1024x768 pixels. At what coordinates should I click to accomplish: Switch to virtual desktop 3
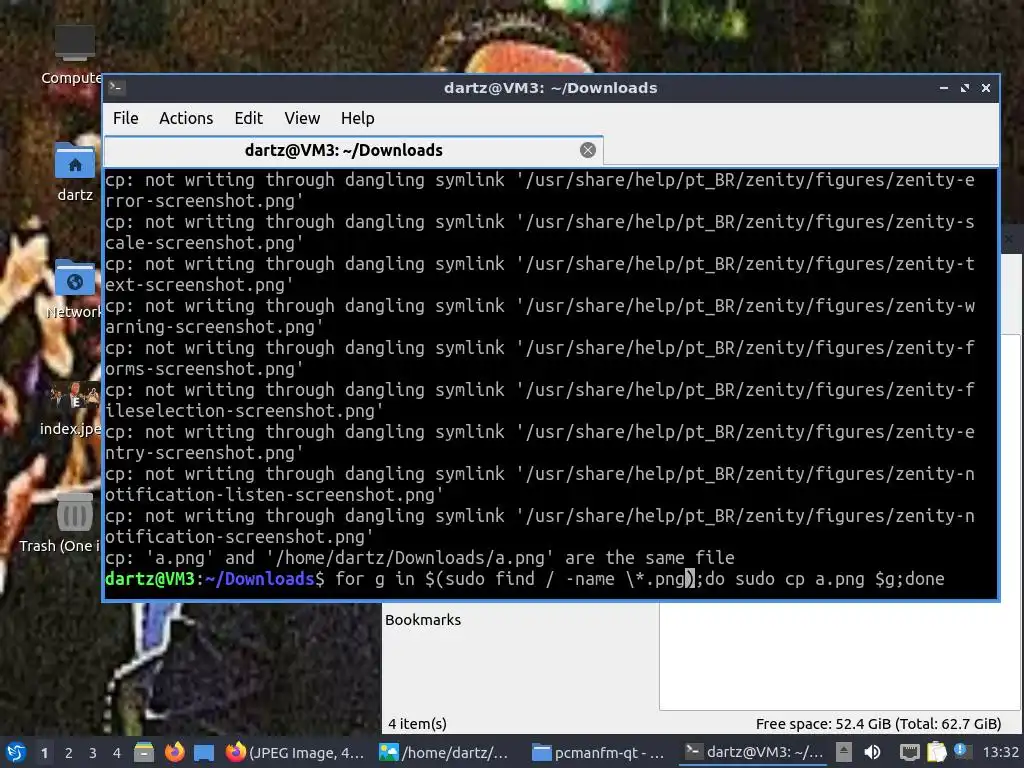(x=93, y=753)
